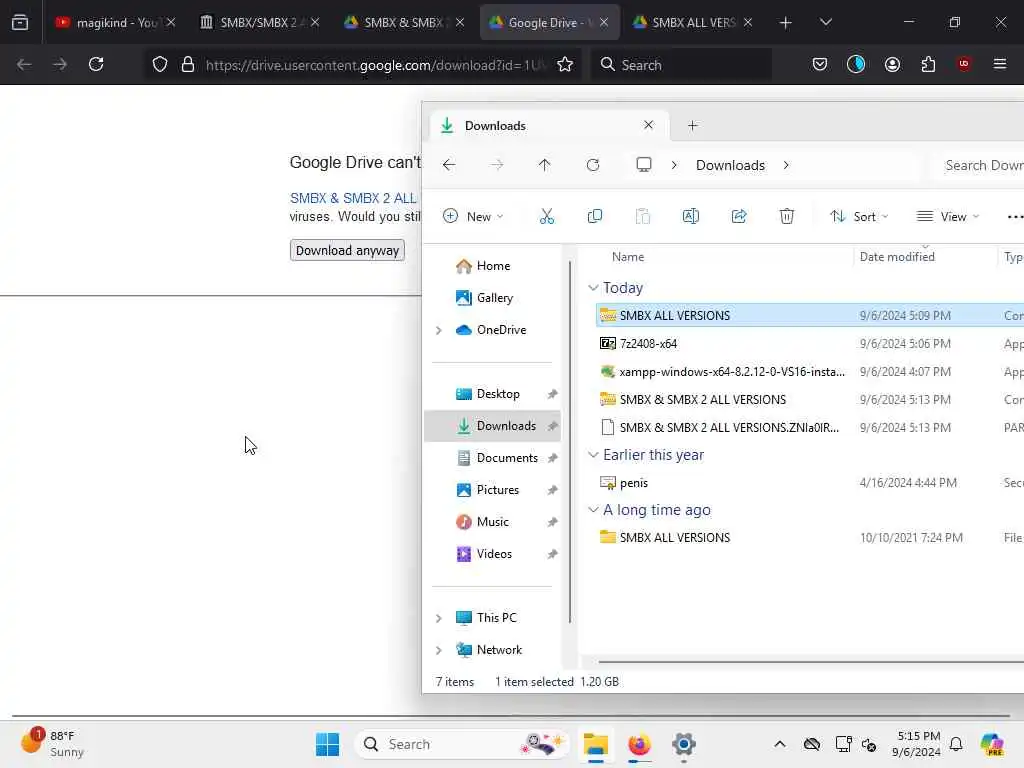
Task: Open the Sort dropdown menu
Action: (859, 216)
